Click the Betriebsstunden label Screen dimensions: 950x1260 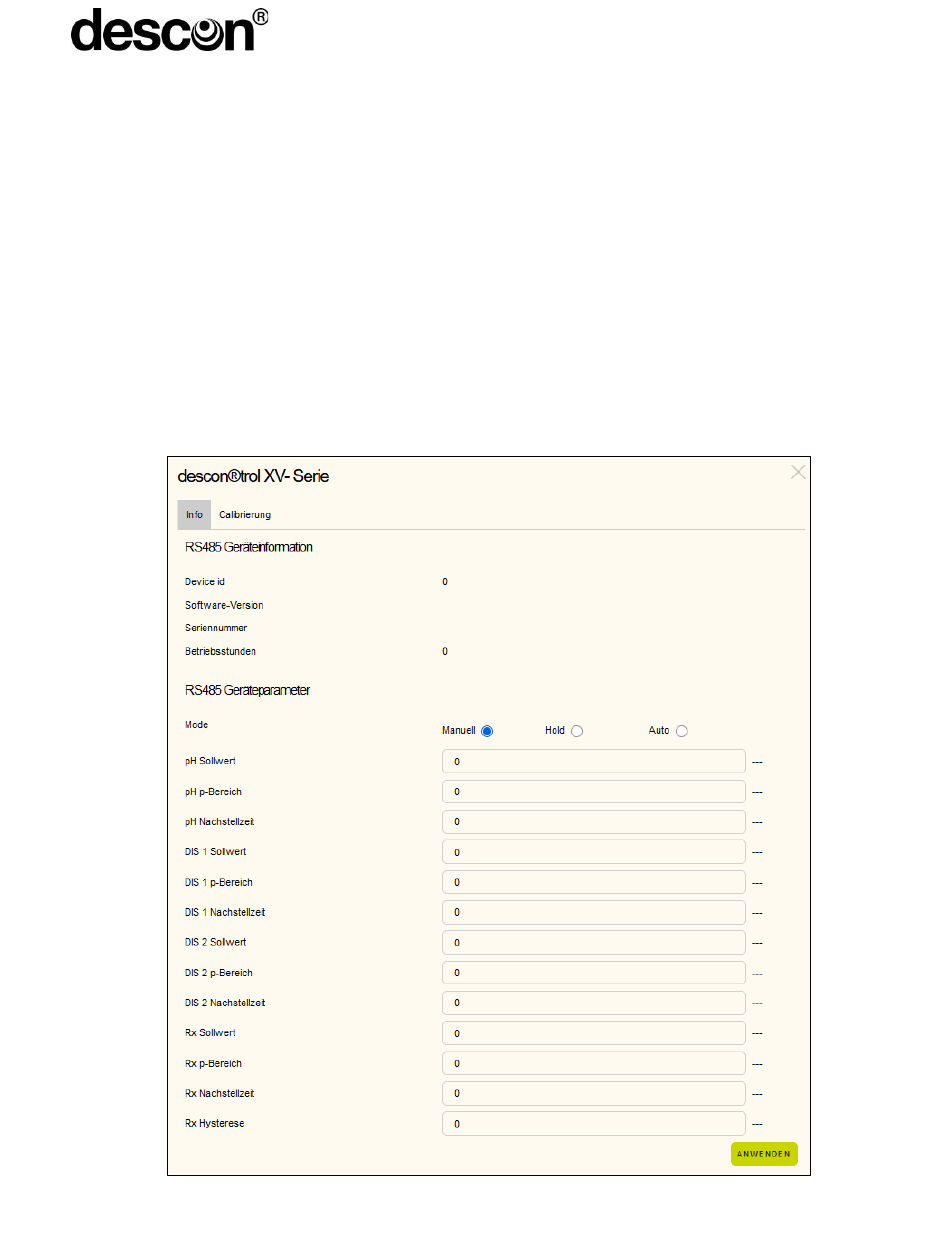coord(220,651)
